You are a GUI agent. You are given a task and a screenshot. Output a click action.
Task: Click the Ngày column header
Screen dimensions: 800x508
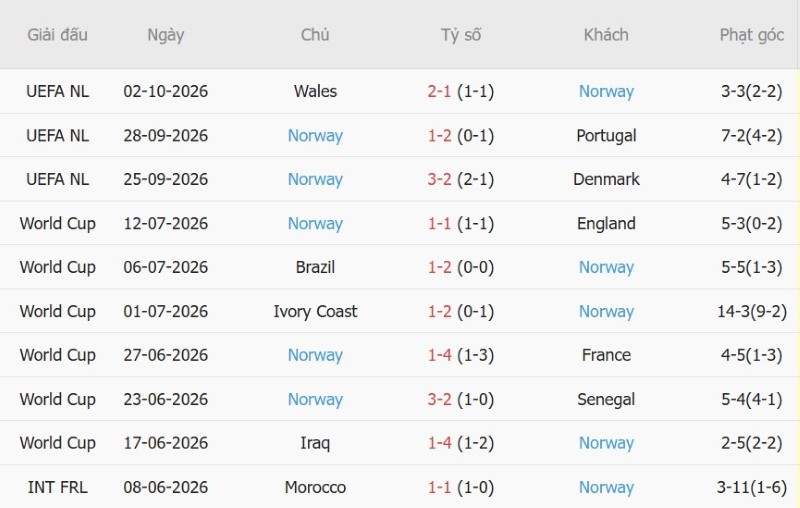(x=165, y=35)
